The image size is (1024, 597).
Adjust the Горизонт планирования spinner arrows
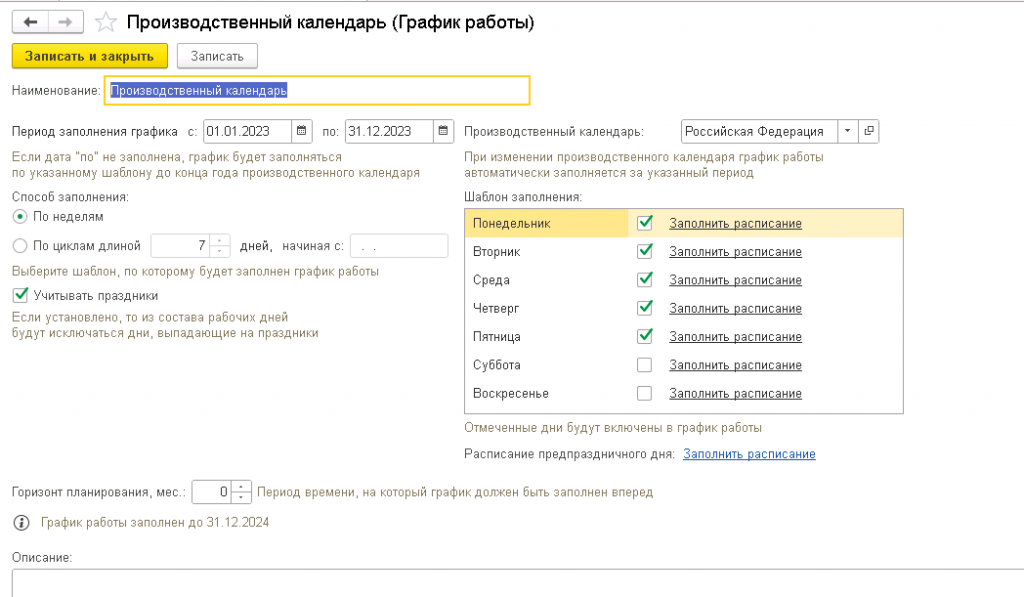coord(242,492)
